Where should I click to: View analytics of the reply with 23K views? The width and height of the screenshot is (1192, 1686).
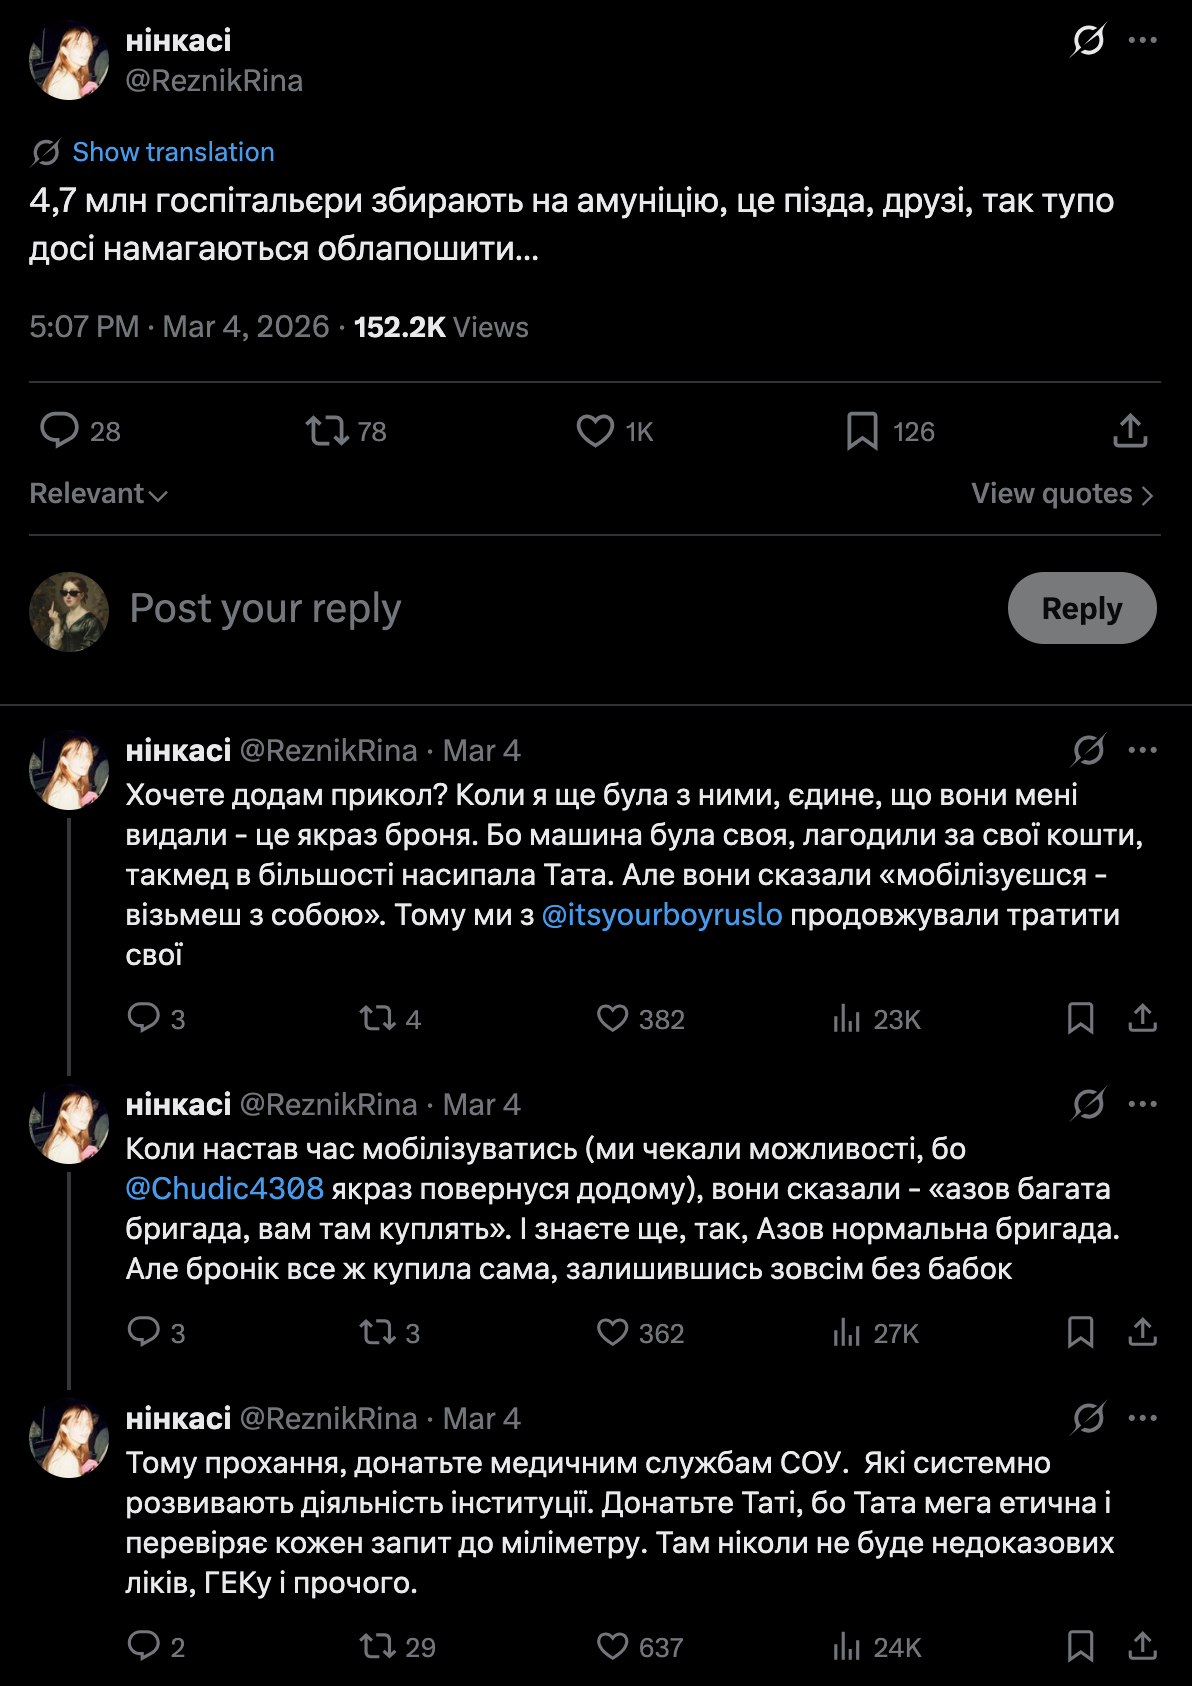pos(846,1019)
